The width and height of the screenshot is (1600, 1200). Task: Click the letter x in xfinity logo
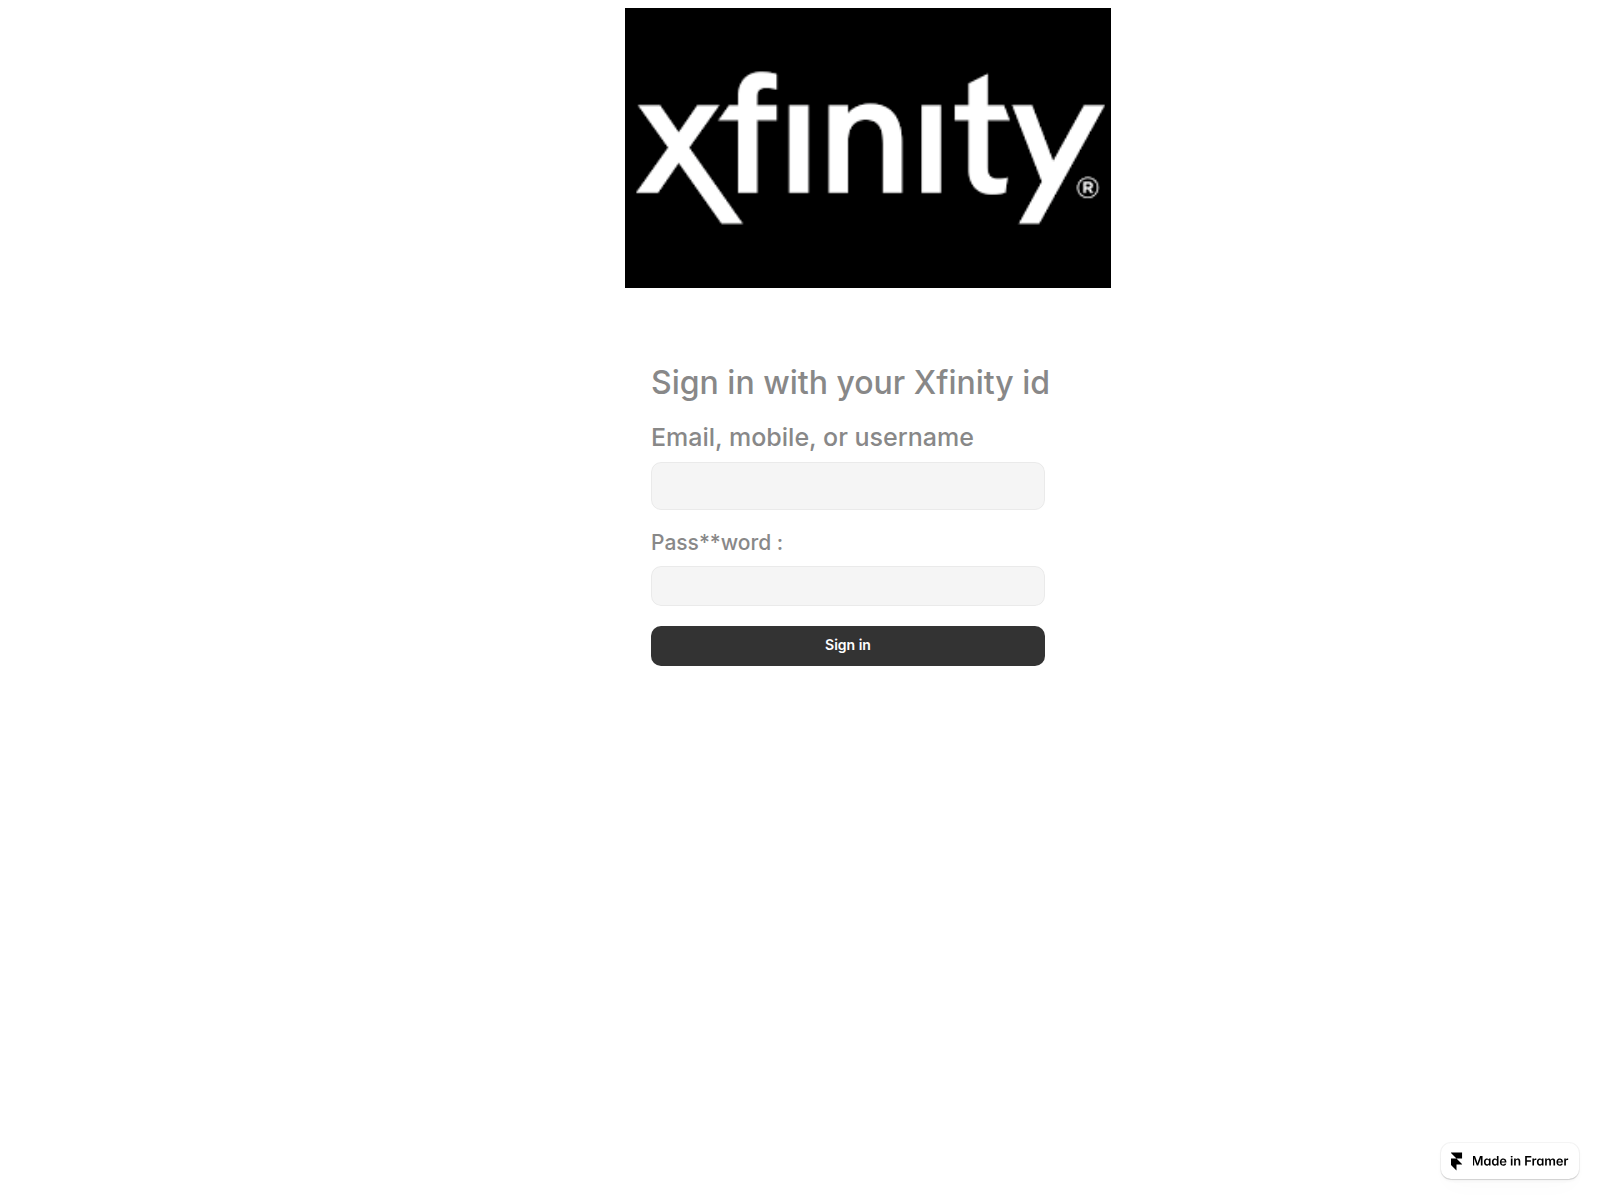pos(691,162)
